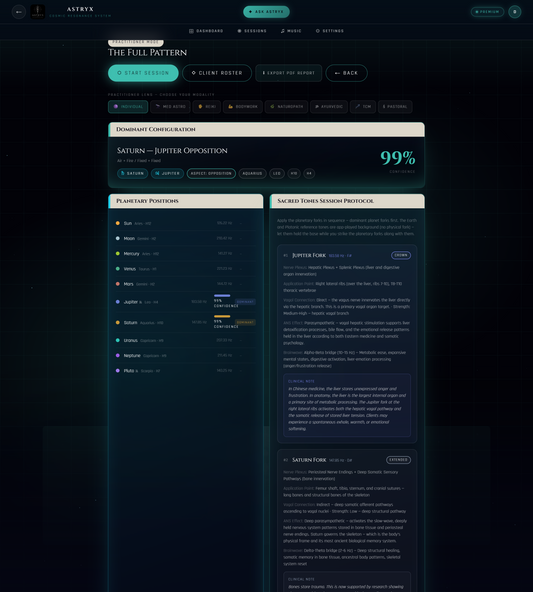The image size is (533, 592).
Task: Select the TCM modality lens
Action: coord(363,107)
